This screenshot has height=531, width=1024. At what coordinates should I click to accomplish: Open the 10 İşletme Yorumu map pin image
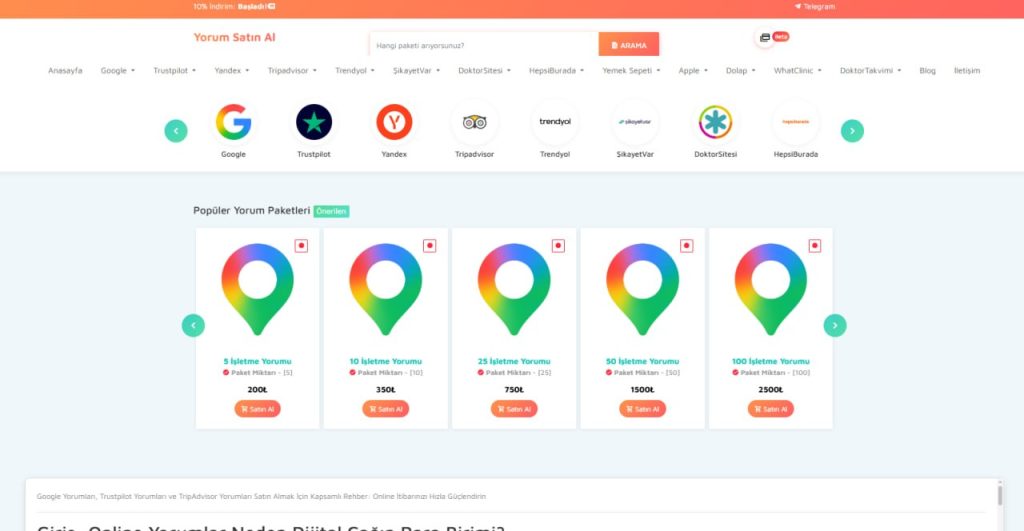click(x=385, y=289)
